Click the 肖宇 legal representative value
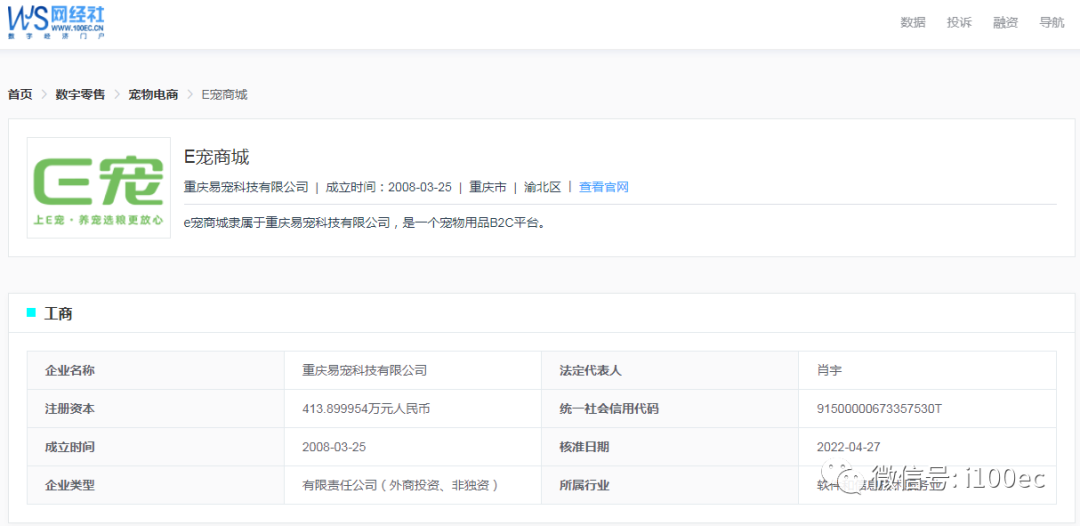The height and width of the screenshot is (526, 1080). (x=829, y=370)
